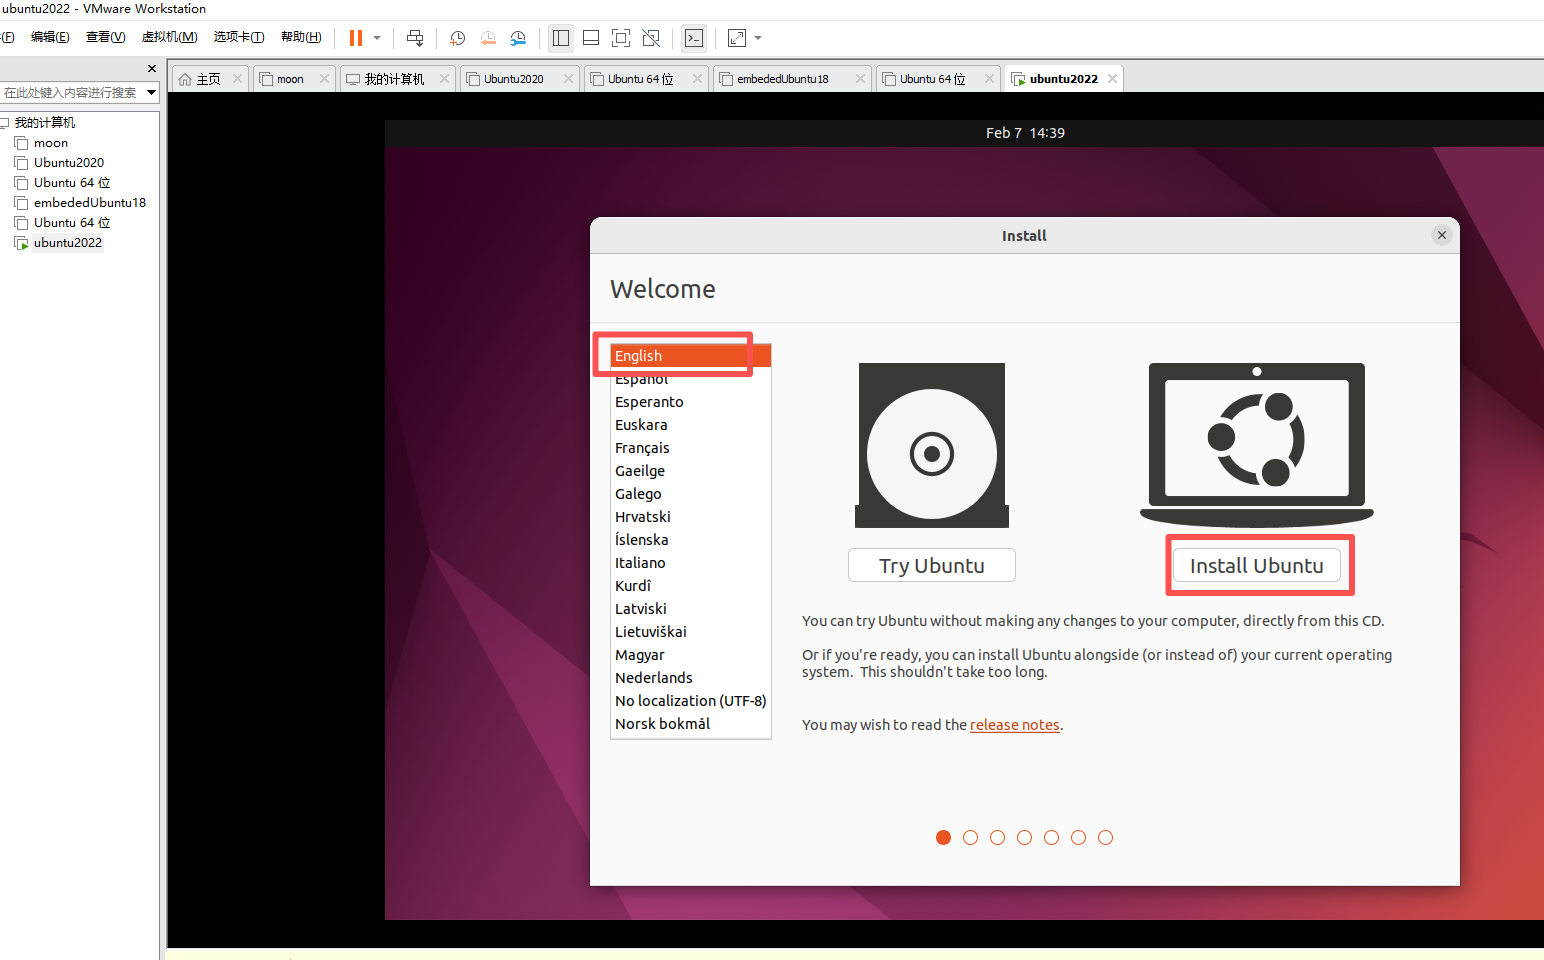Open the 选项卡(T) menu

pyautogui.click(x=239, y=37)
